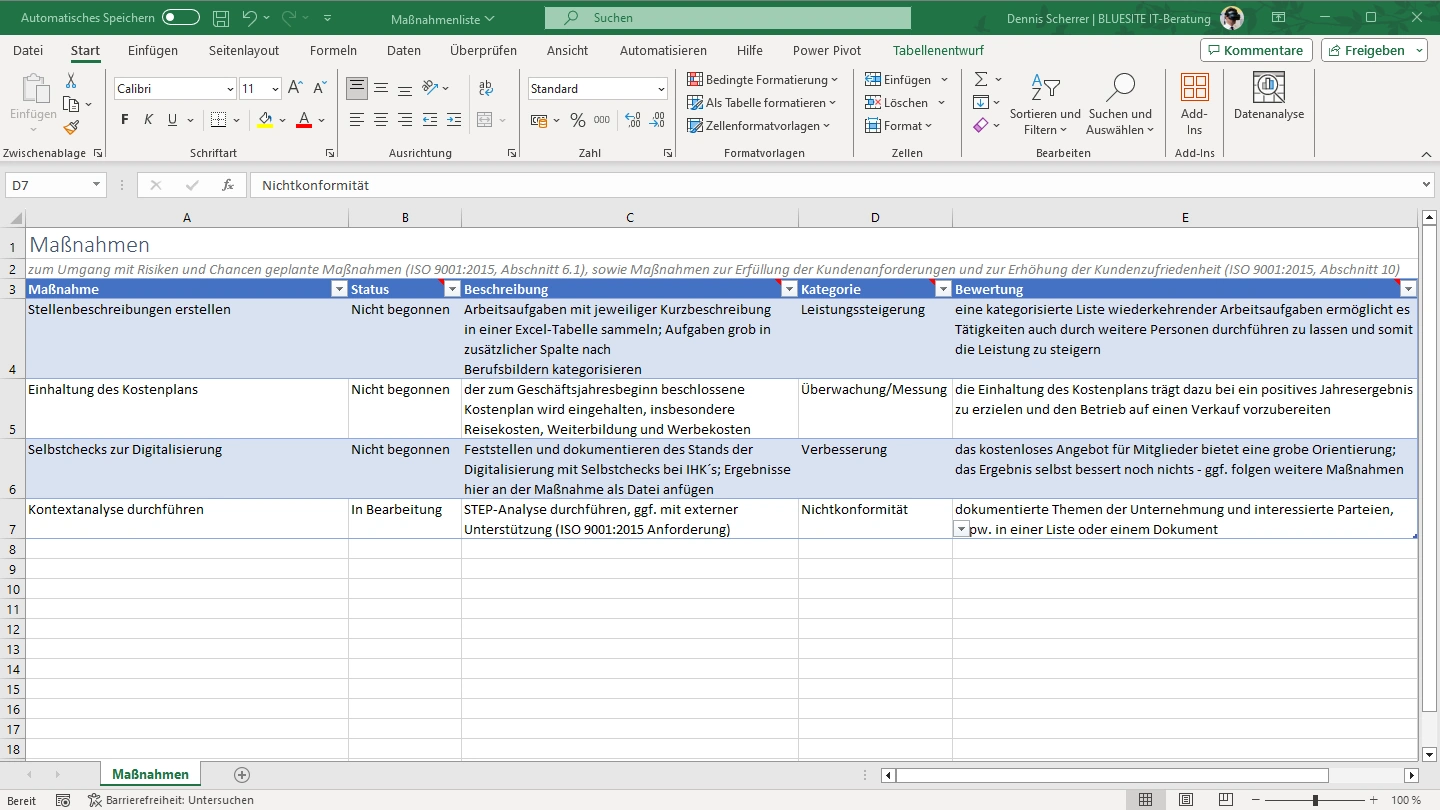Apply percent style number format

pyautogui.click(x=577, y=120)
